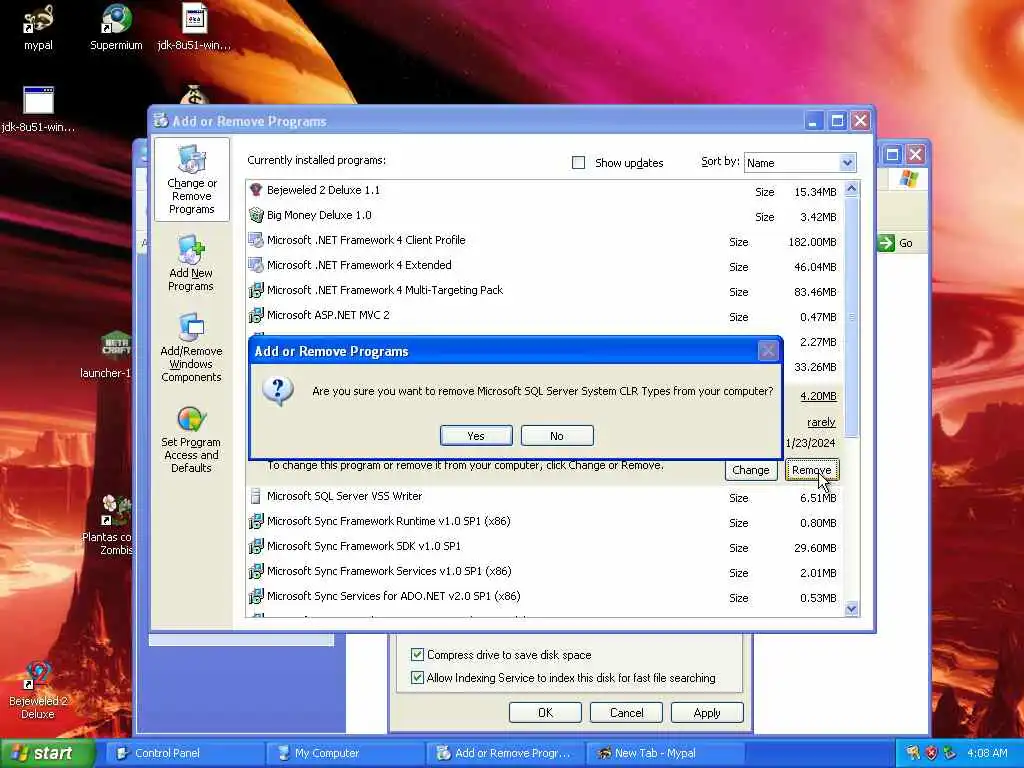Click OK in the disk properties dialog

545,712
